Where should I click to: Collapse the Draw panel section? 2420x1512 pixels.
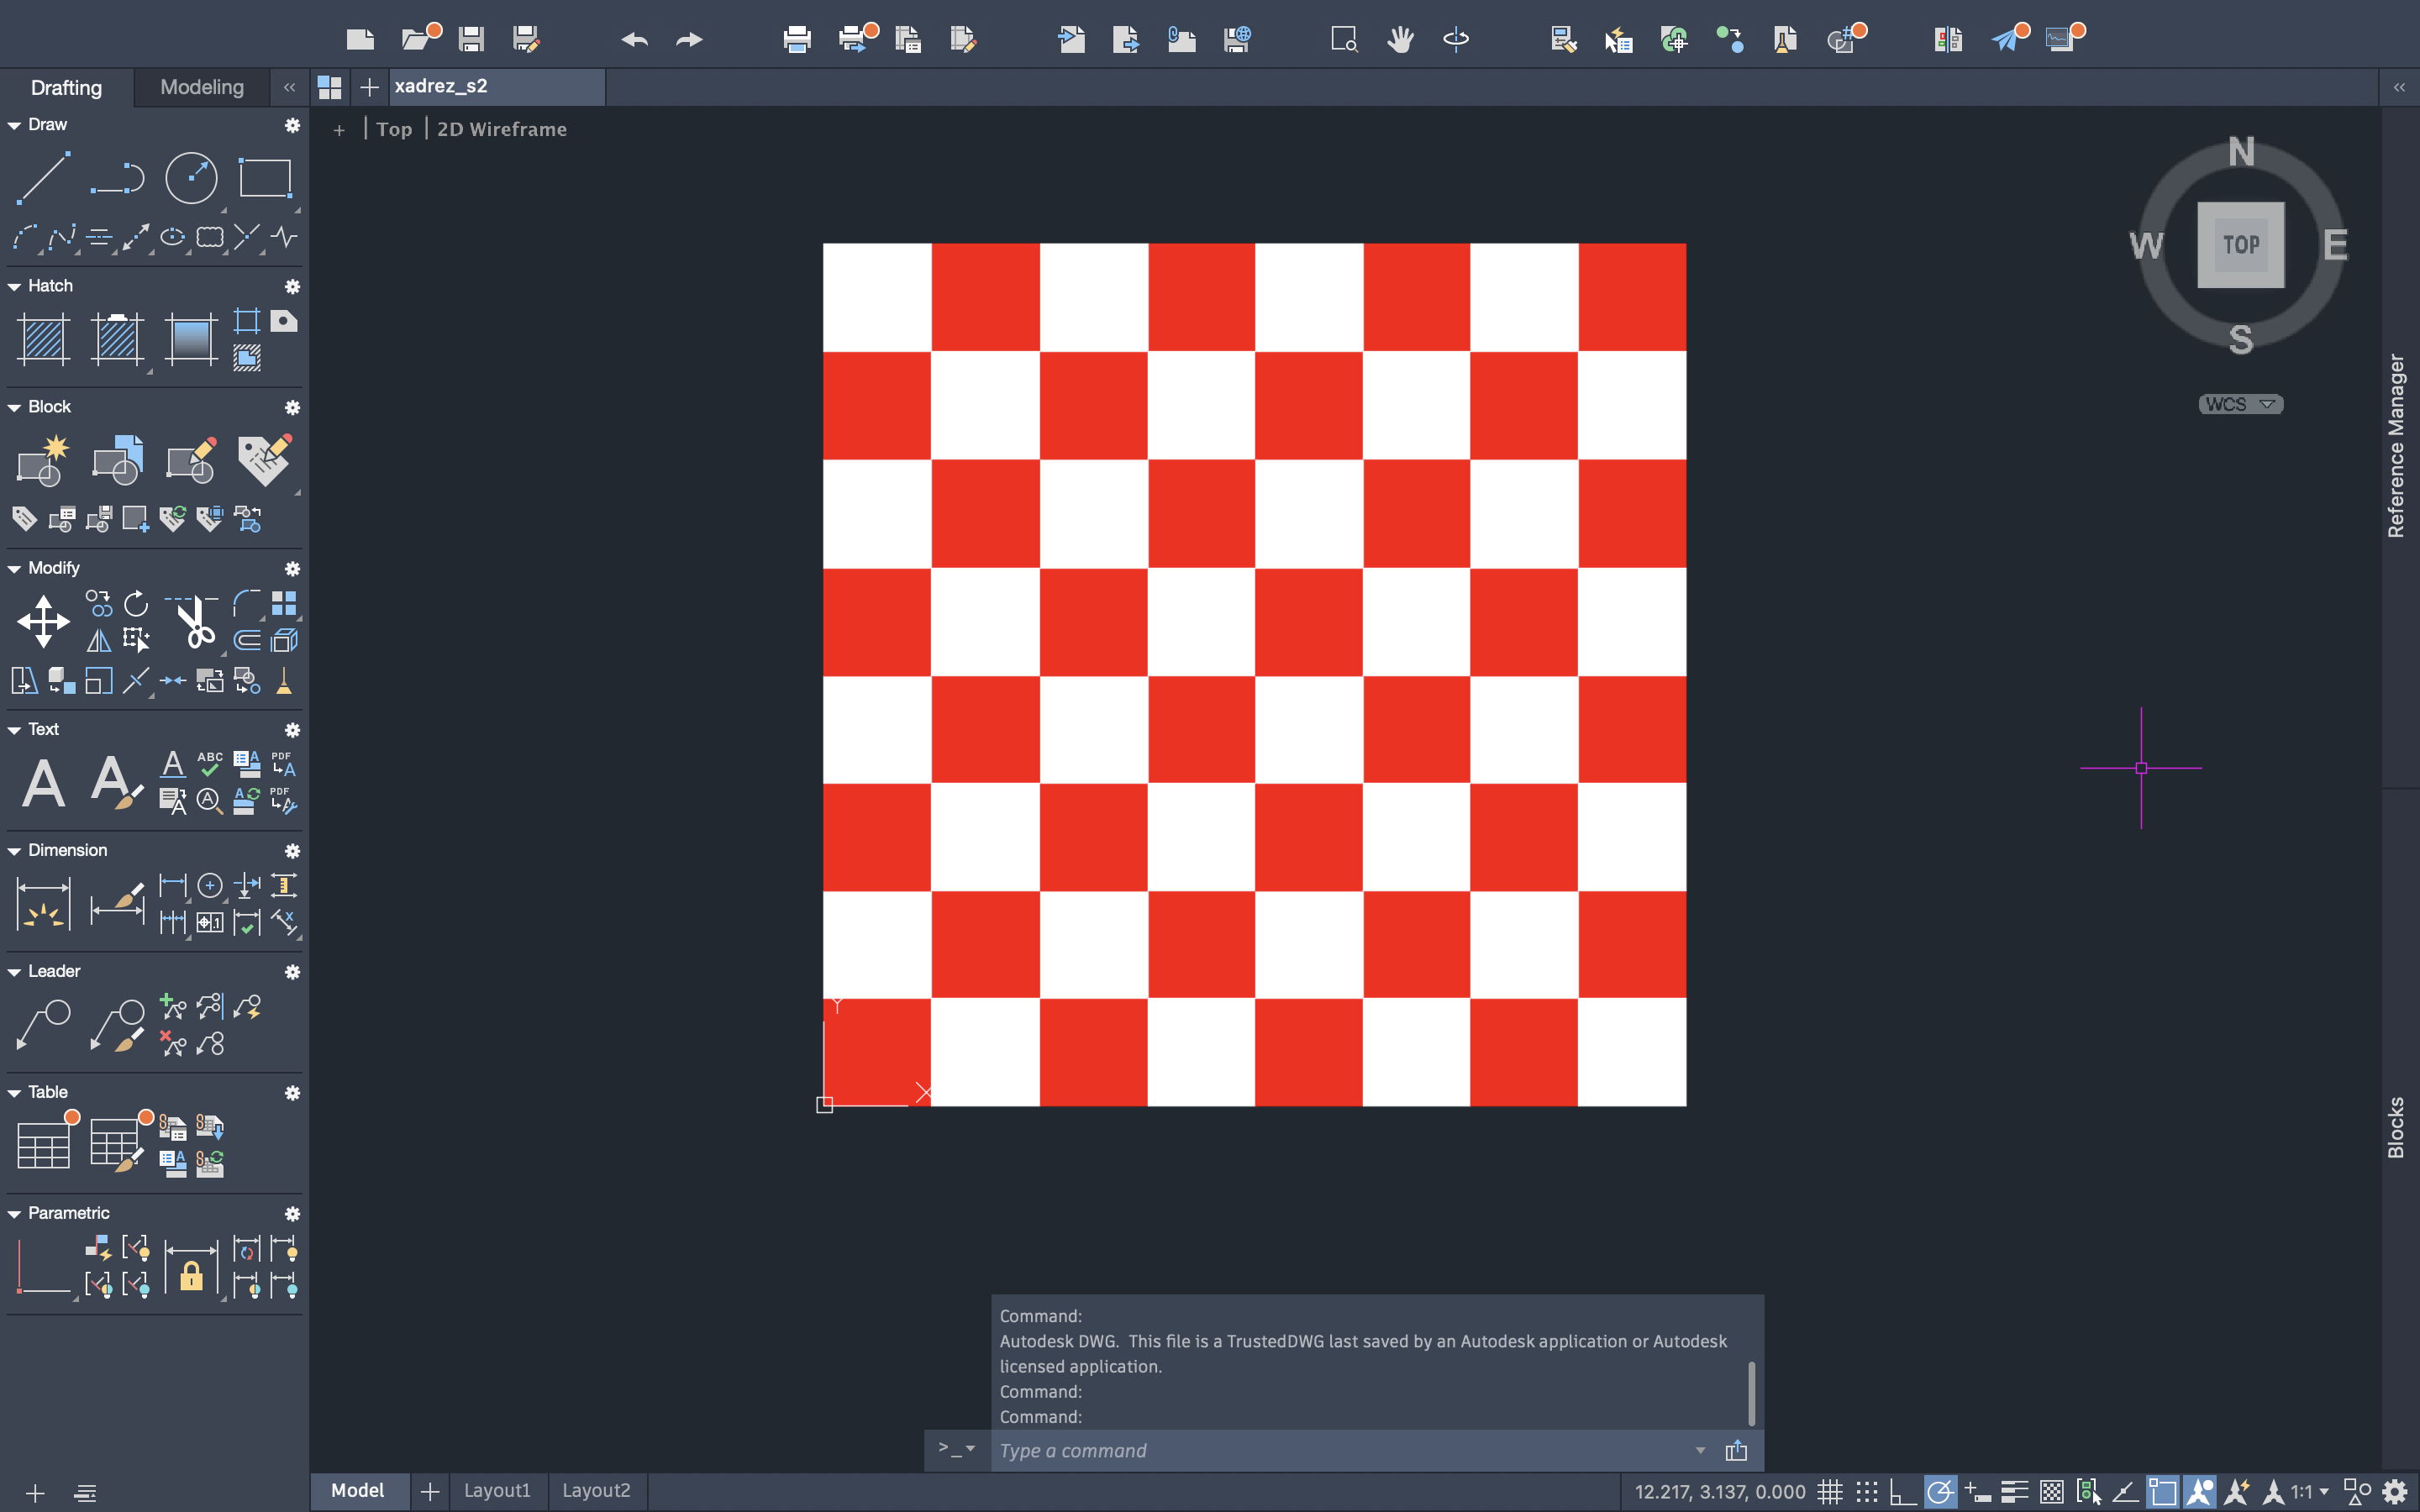click(x=14, y=125)
